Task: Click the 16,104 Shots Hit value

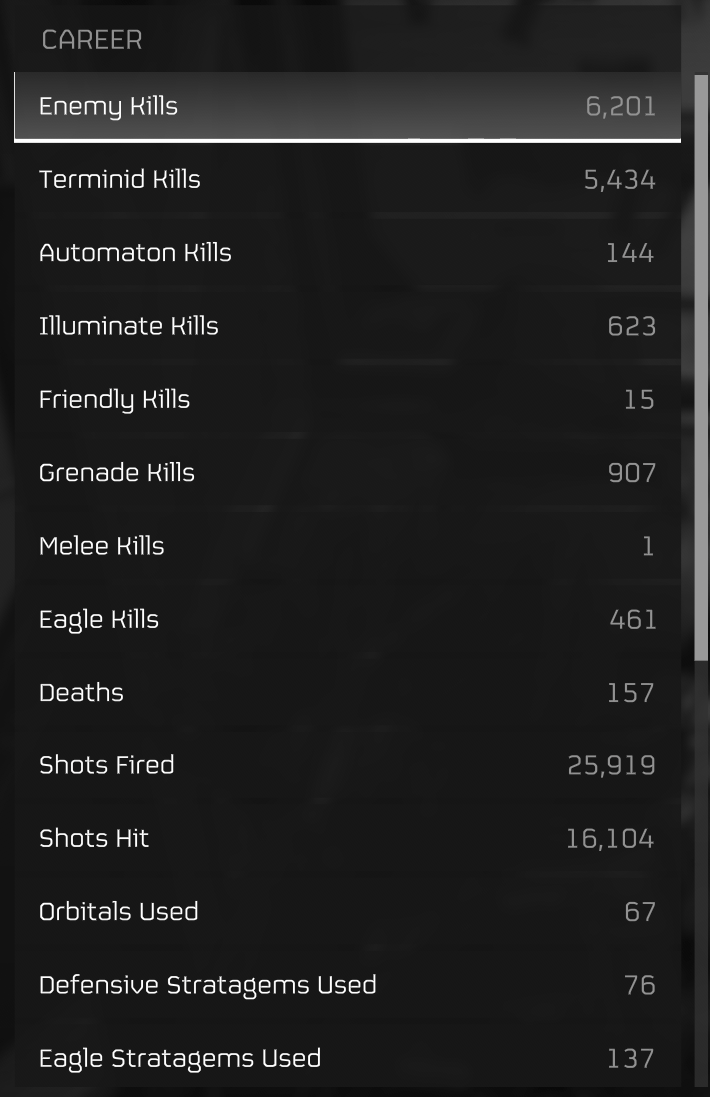Action: click(x=610, y=839)
